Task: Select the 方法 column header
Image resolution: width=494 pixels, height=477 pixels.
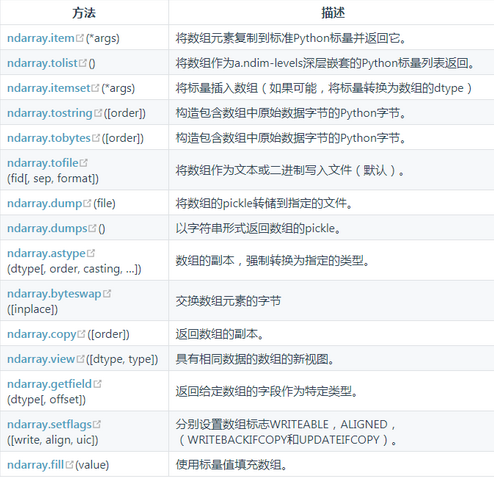Action: (x=84, y=13)
